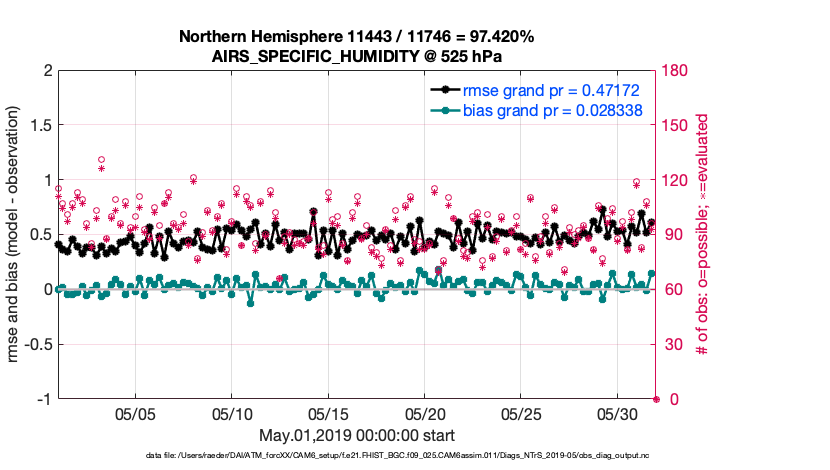This screenshot has height=470, width=830.
Task: Click the black rmse legend line marker
Action: (x=446, y=90)
